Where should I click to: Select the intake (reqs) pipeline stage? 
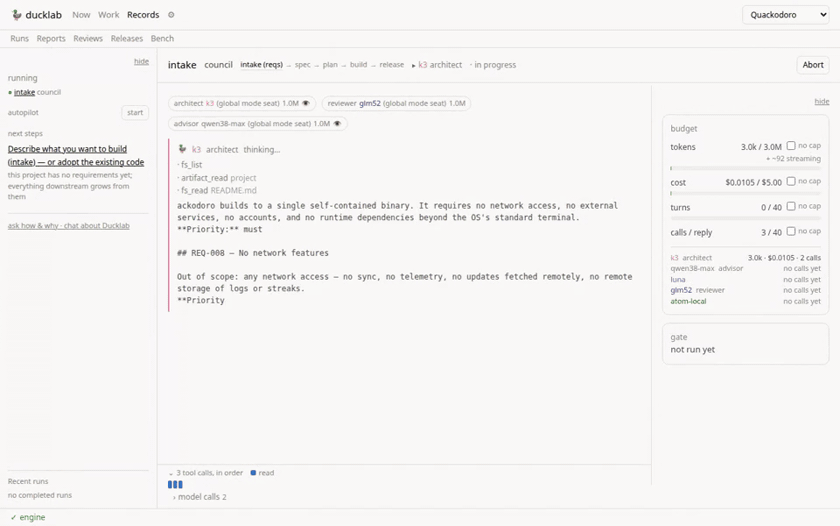(261, 65)
